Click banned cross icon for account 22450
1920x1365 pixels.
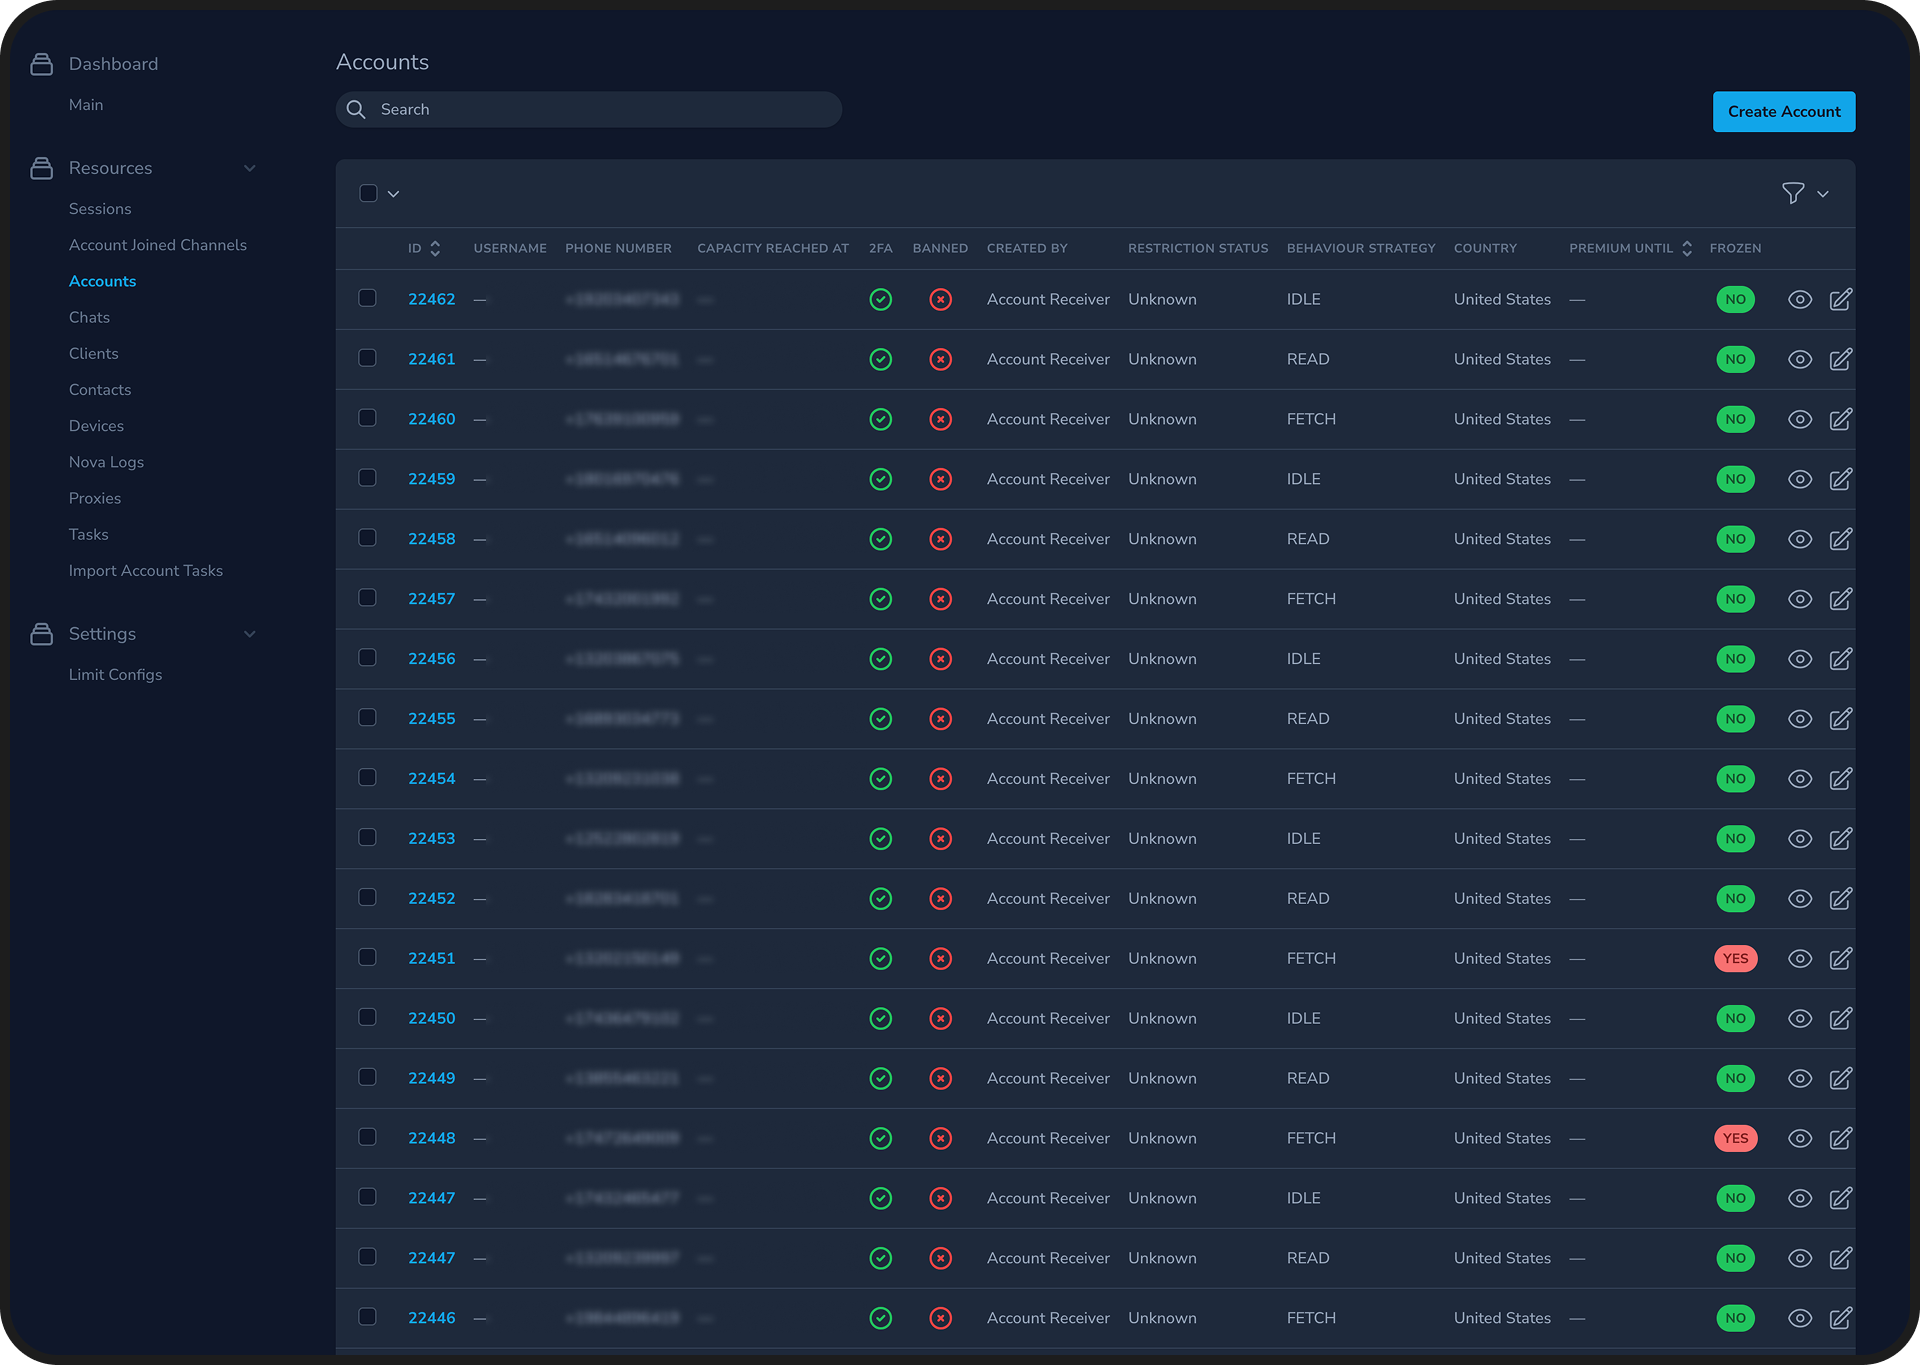click(941, 1018)
